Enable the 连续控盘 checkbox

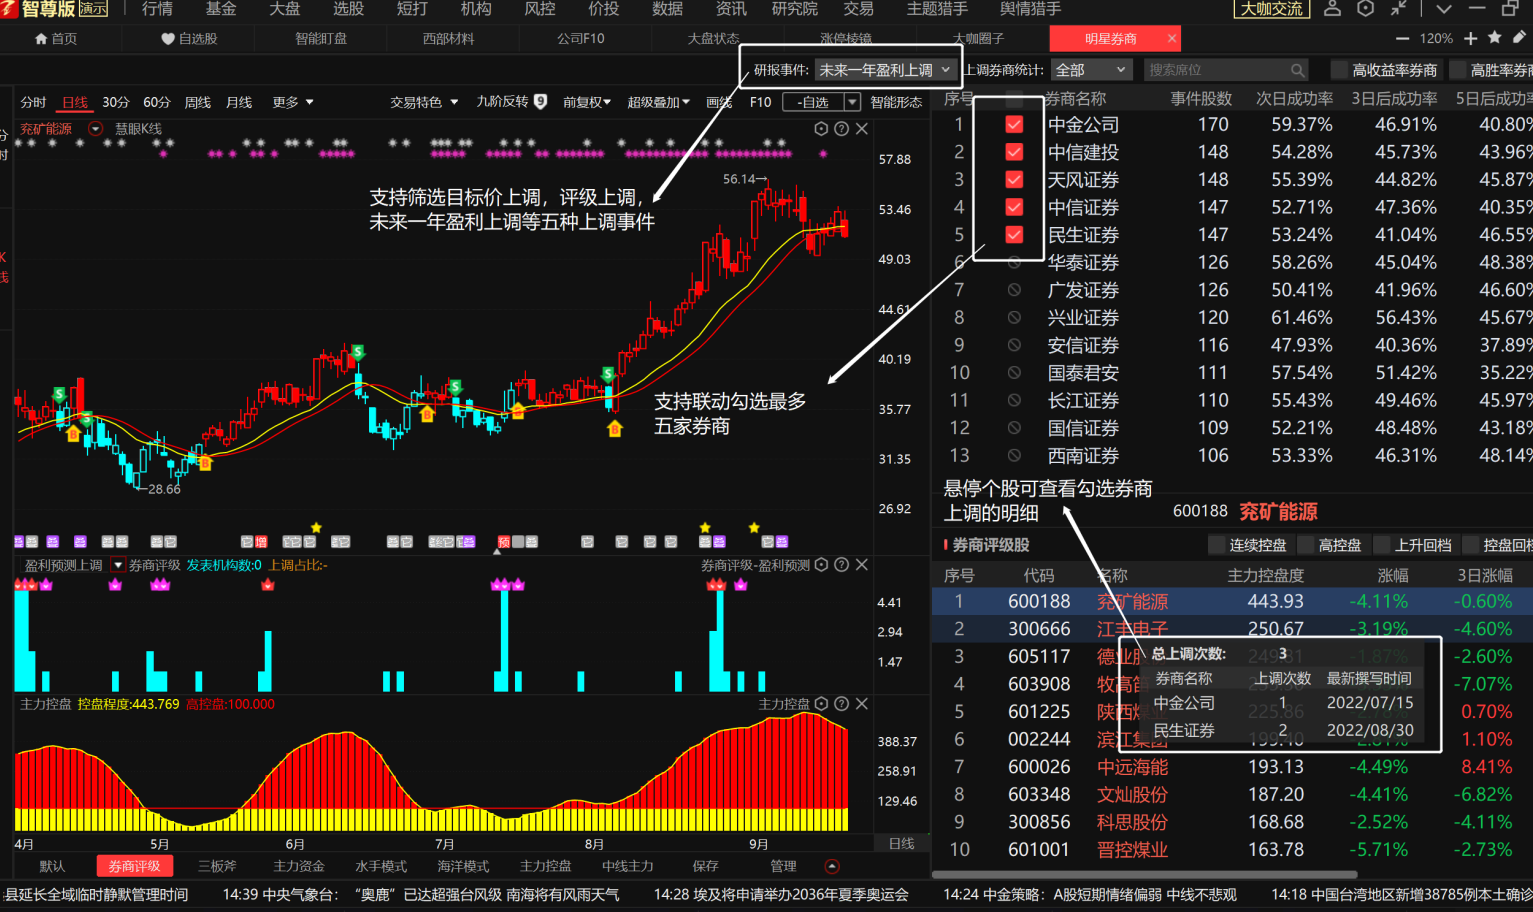point(1217,545)
